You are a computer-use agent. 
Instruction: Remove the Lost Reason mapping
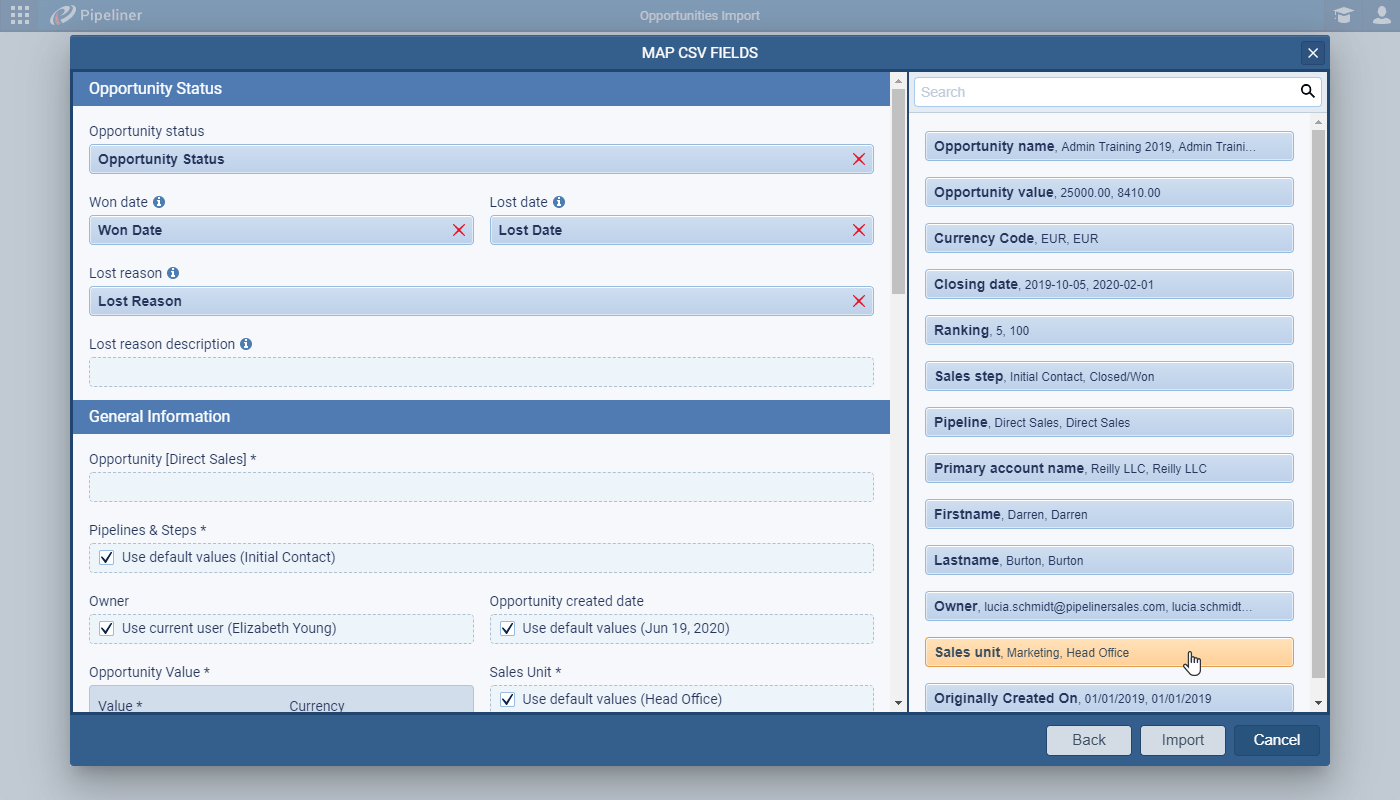pyautogui.click(x=858, y=301)
